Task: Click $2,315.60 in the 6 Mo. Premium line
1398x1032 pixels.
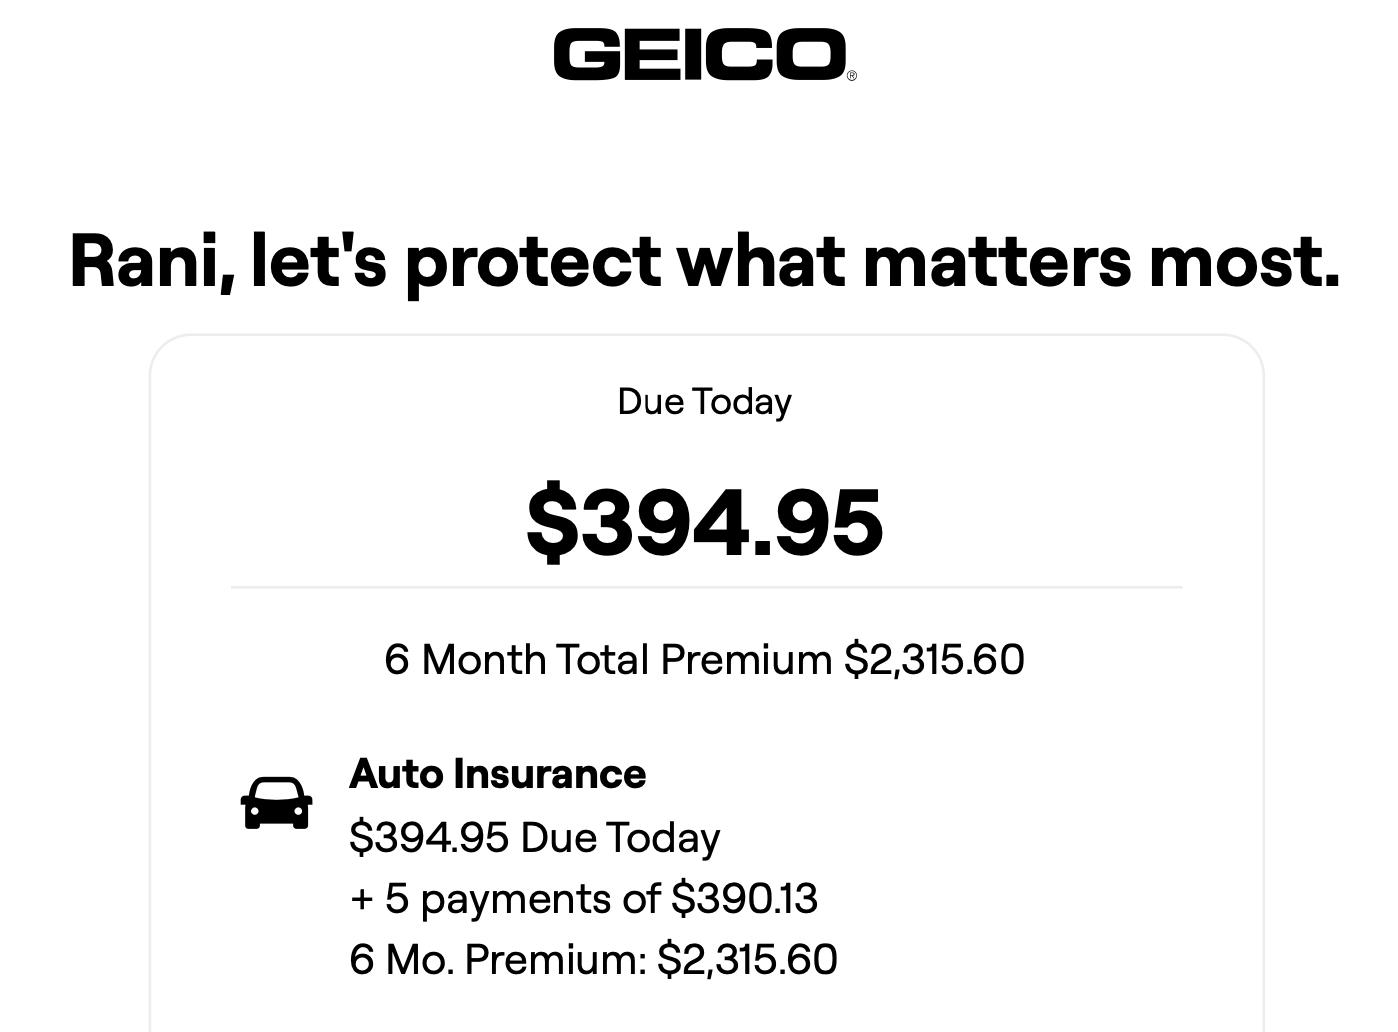Action: [747, 960]
